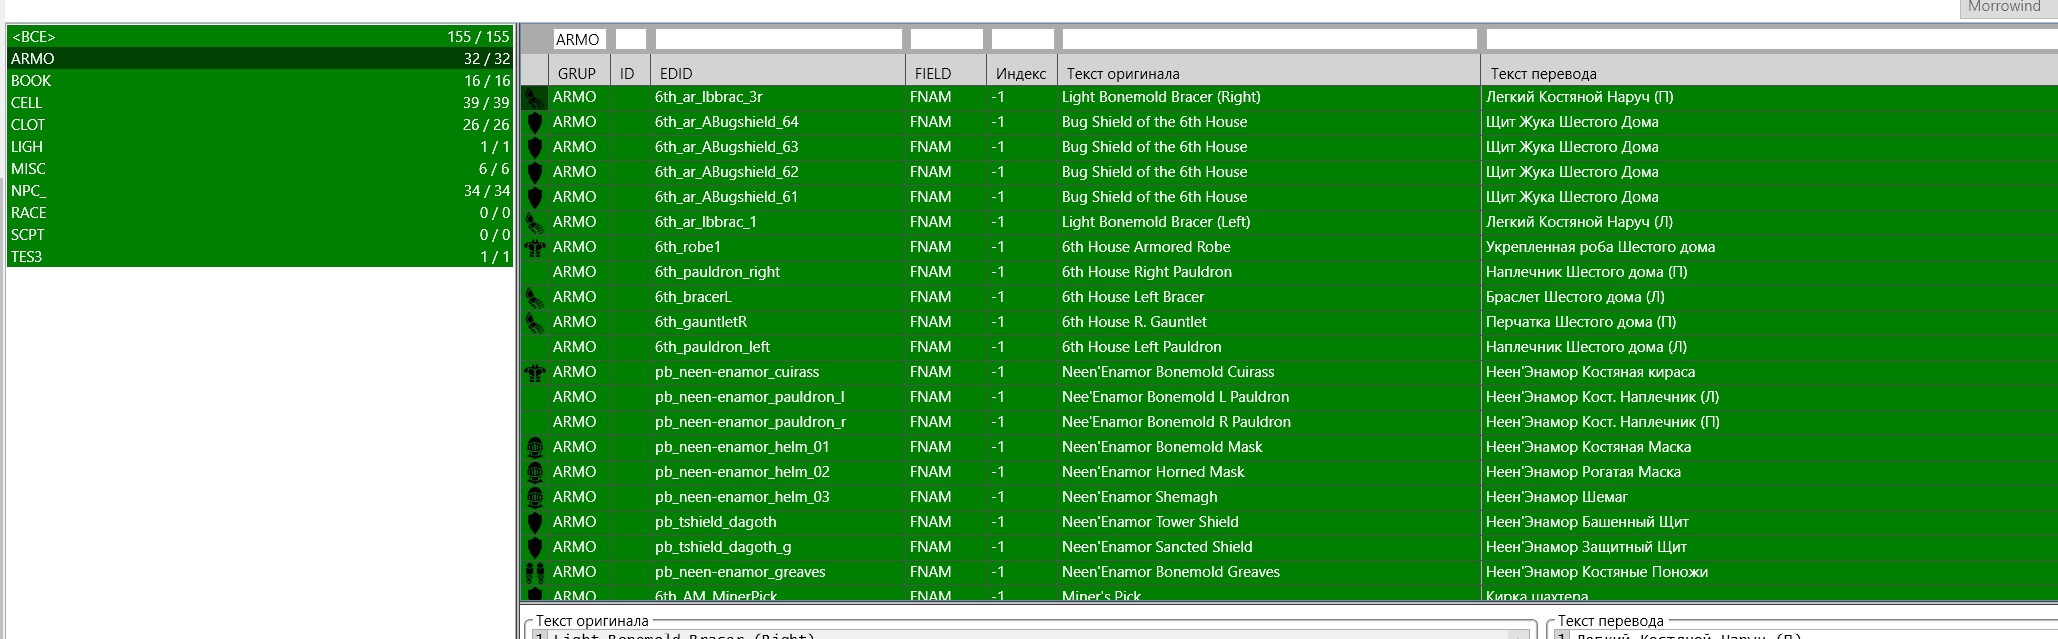Click the helmet icon beside pb_neen-enamor_helm_01

(535, 448)
